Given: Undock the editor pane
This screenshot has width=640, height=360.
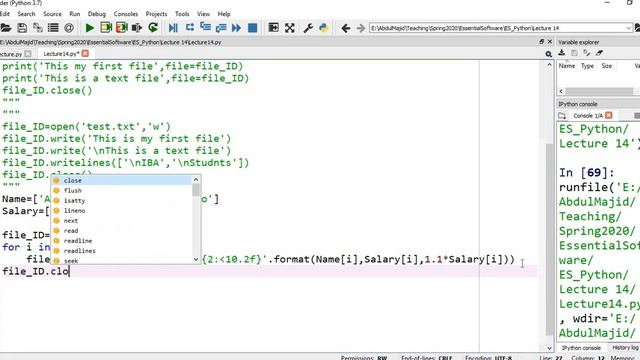Looking at the screenshot, I should pyautogui.click(x=541, y=42).
